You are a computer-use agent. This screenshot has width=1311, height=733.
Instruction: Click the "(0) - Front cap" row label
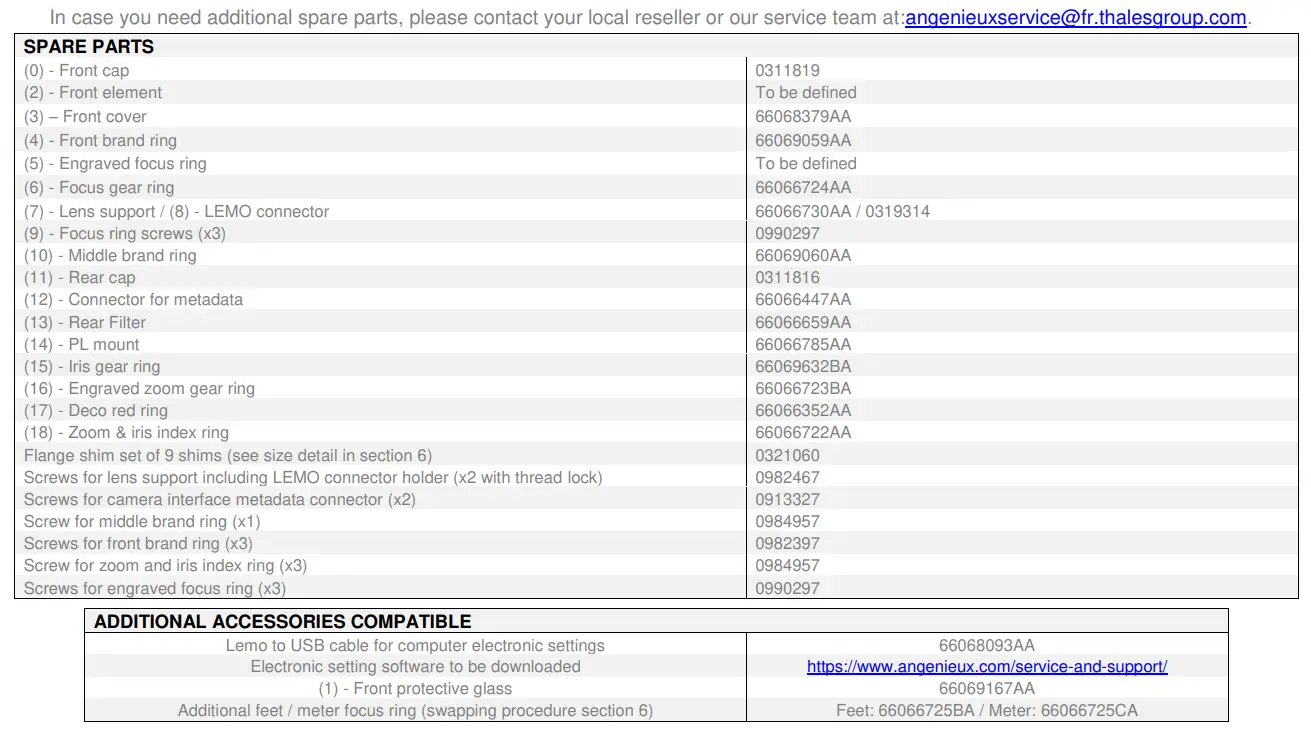[x=77, y=71]
